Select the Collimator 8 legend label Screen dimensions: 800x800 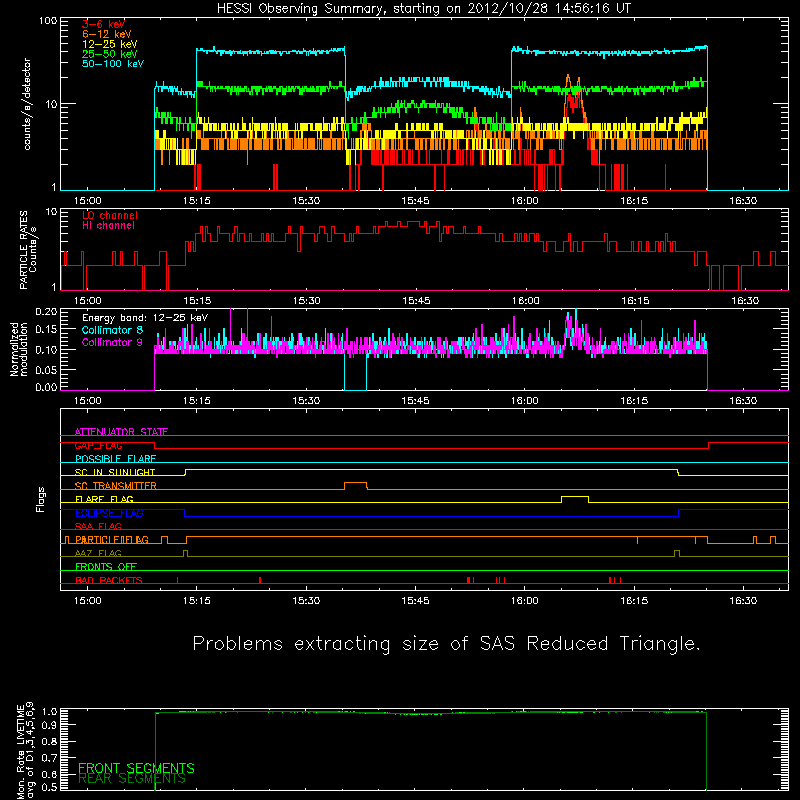pos(112,330)
